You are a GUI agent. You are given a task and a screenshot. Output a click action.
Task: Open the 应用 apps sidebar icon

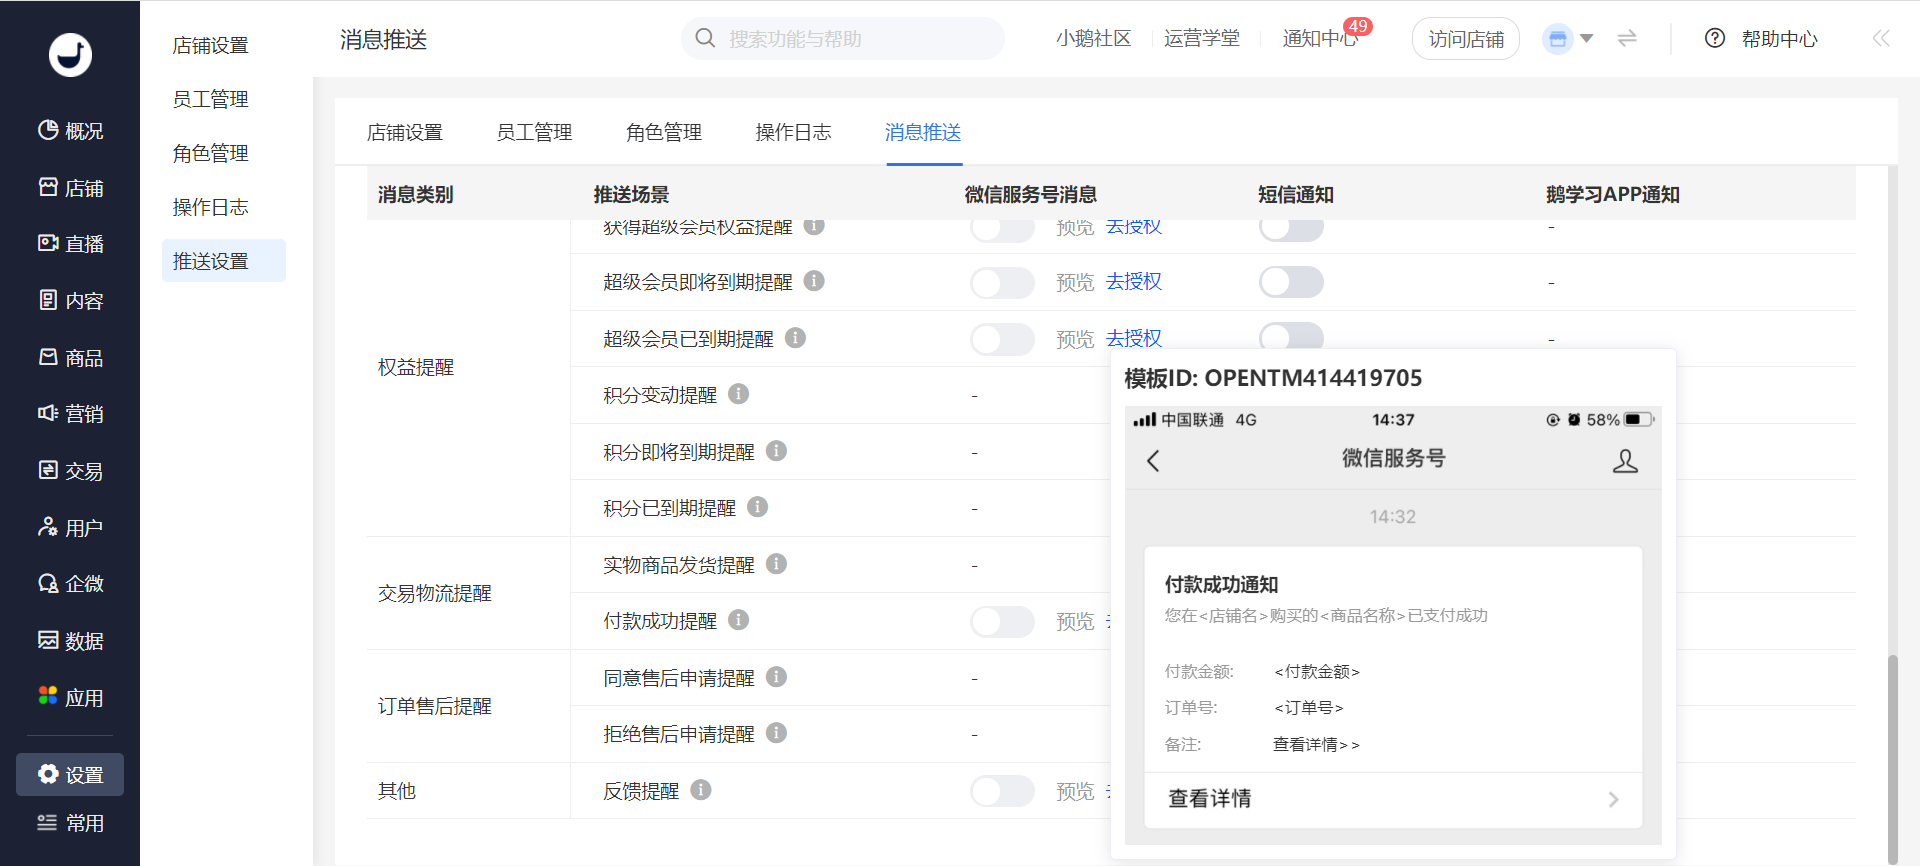tap(48, 696)
